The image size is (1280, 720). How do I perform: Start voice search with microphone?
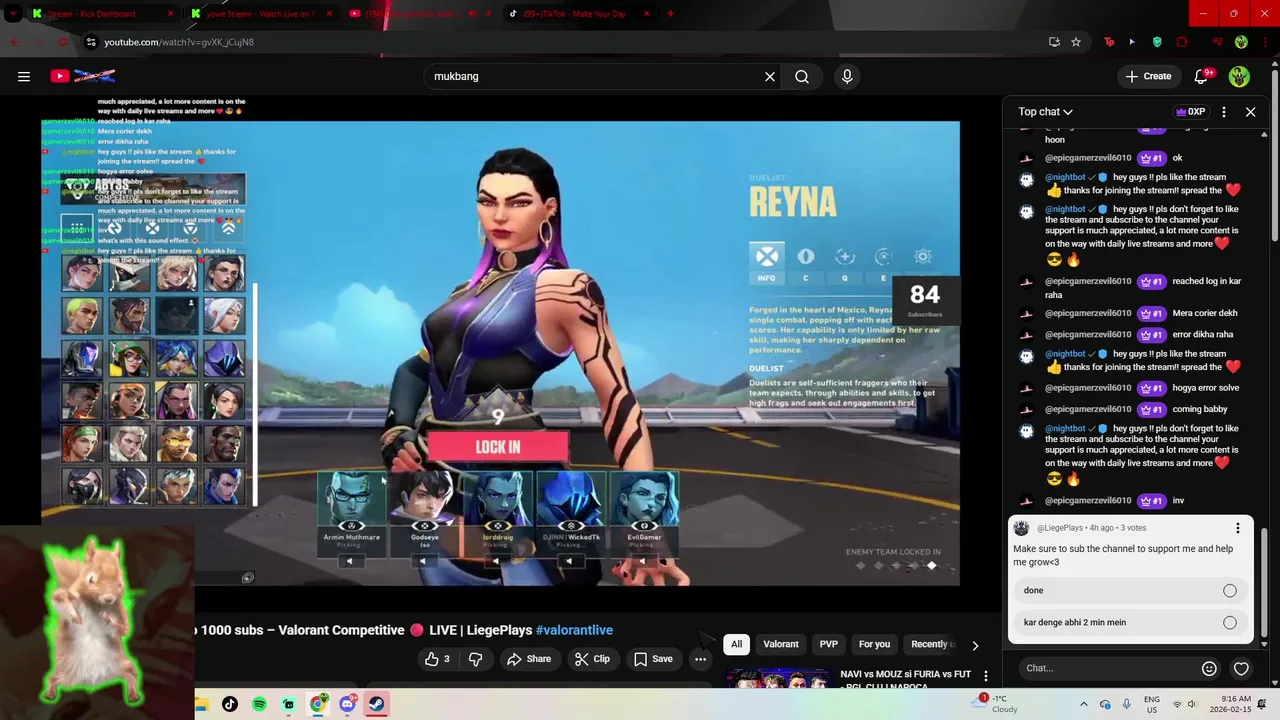(x=847, y=76)
